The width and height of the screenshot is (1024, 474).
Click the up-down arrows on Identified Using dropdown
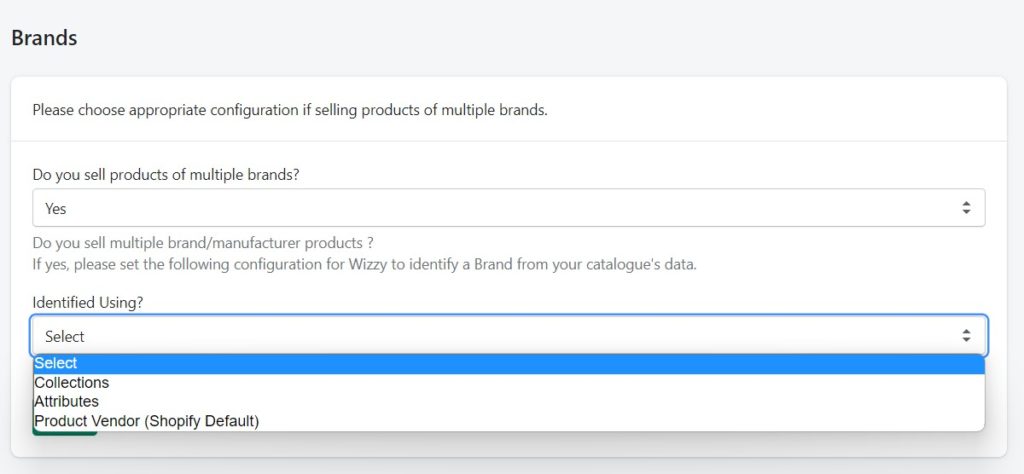pyautogui.click(x=966, y=336)
